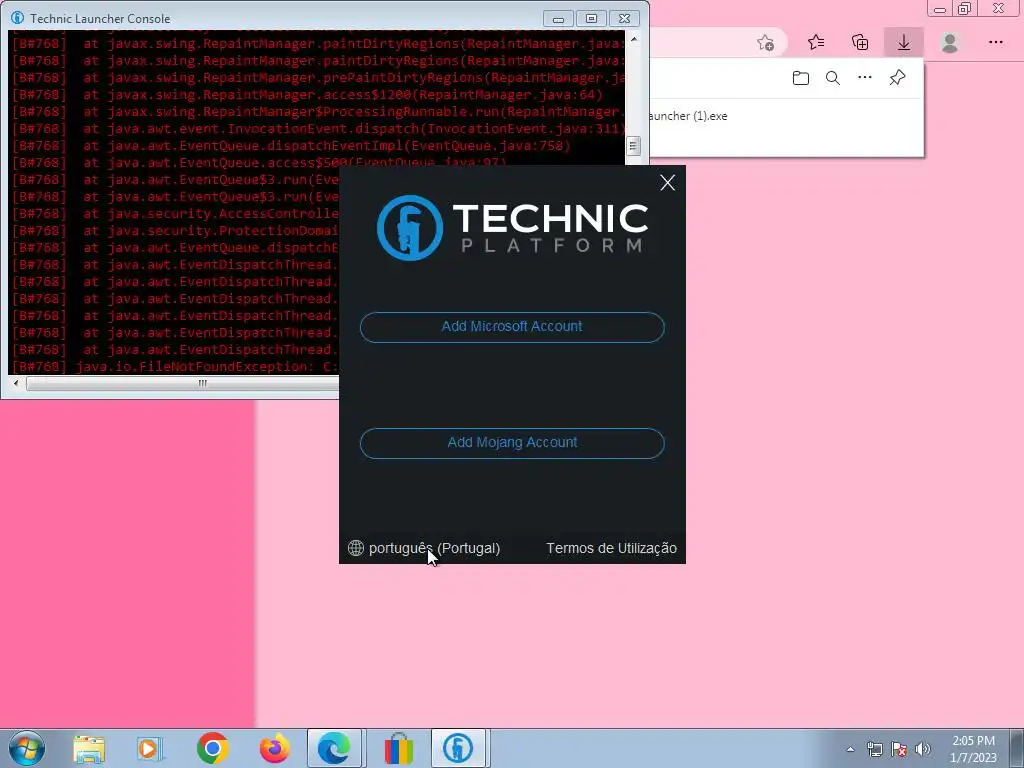This screenshot has height=768, width=1024.
Task: Minimize the Edge browser window
Action: (x=940, y=9)
